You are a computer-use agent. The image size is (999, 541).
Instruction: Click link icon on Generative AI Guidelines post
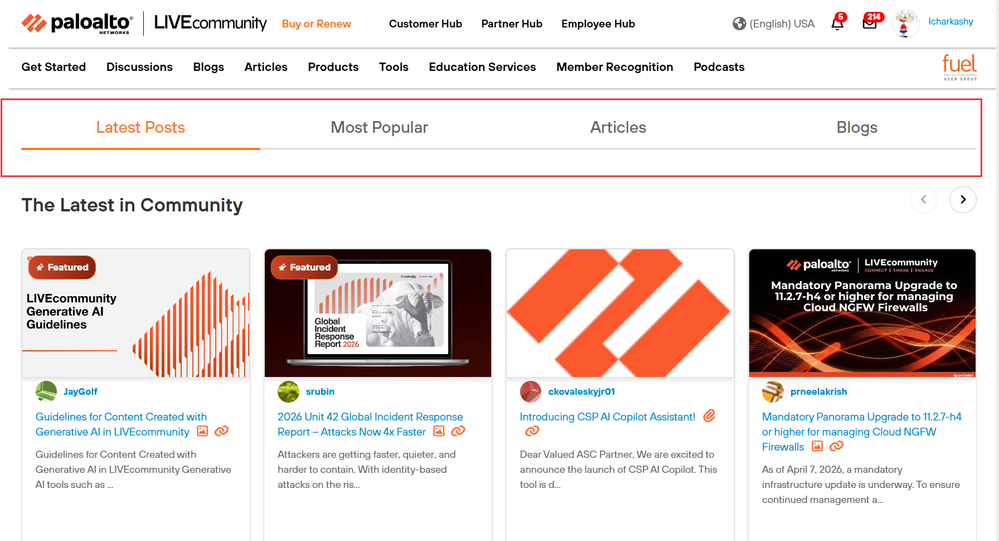[221, 431]
